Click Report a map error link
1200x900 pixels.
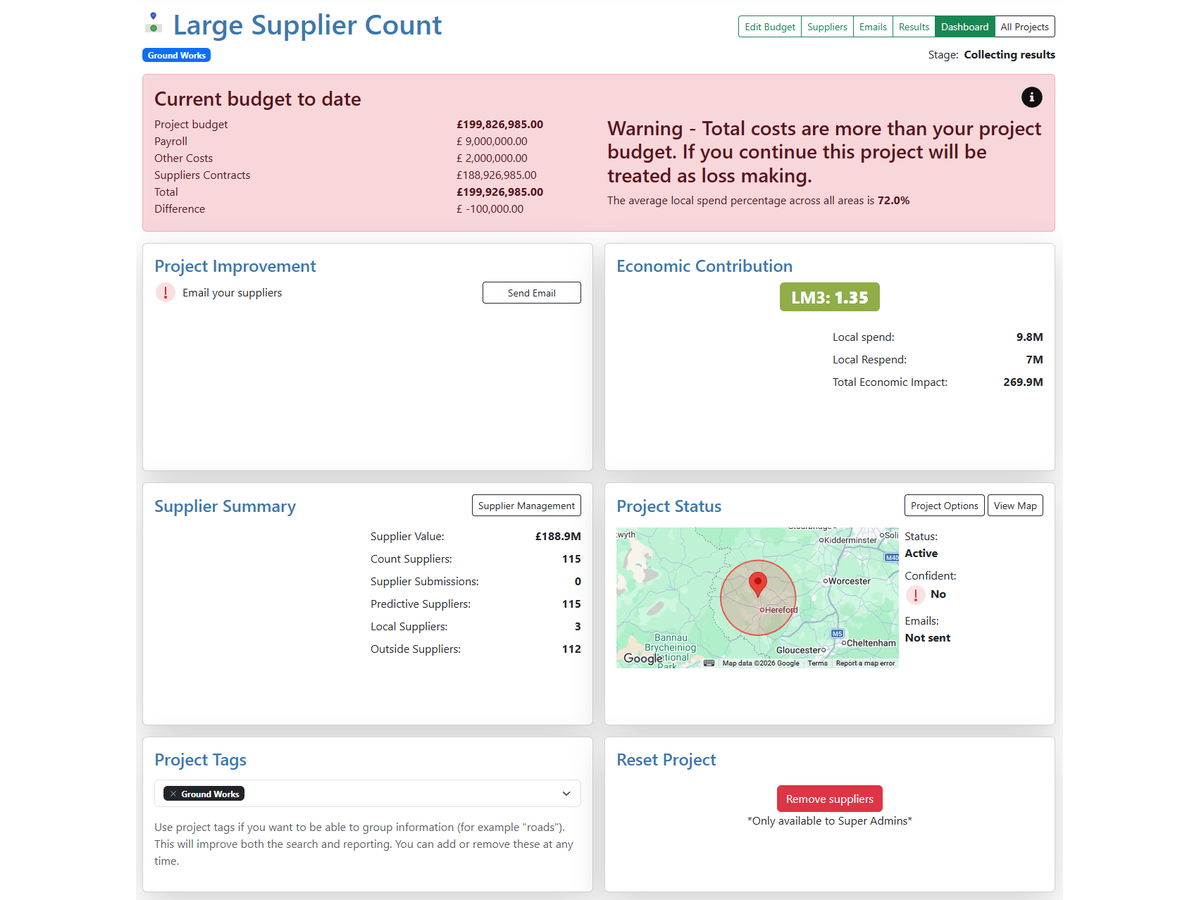865,663
